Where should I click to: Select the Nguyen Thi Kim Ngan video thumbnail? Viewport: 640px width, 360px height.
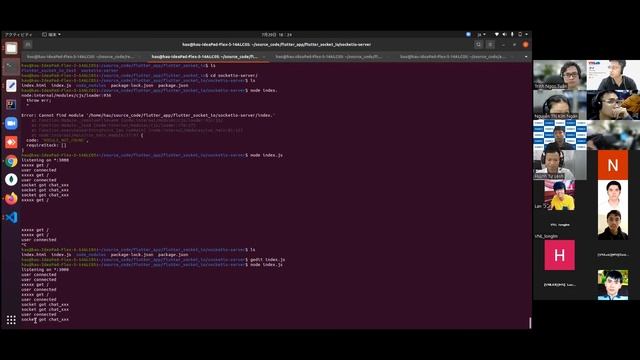[559, 105]
